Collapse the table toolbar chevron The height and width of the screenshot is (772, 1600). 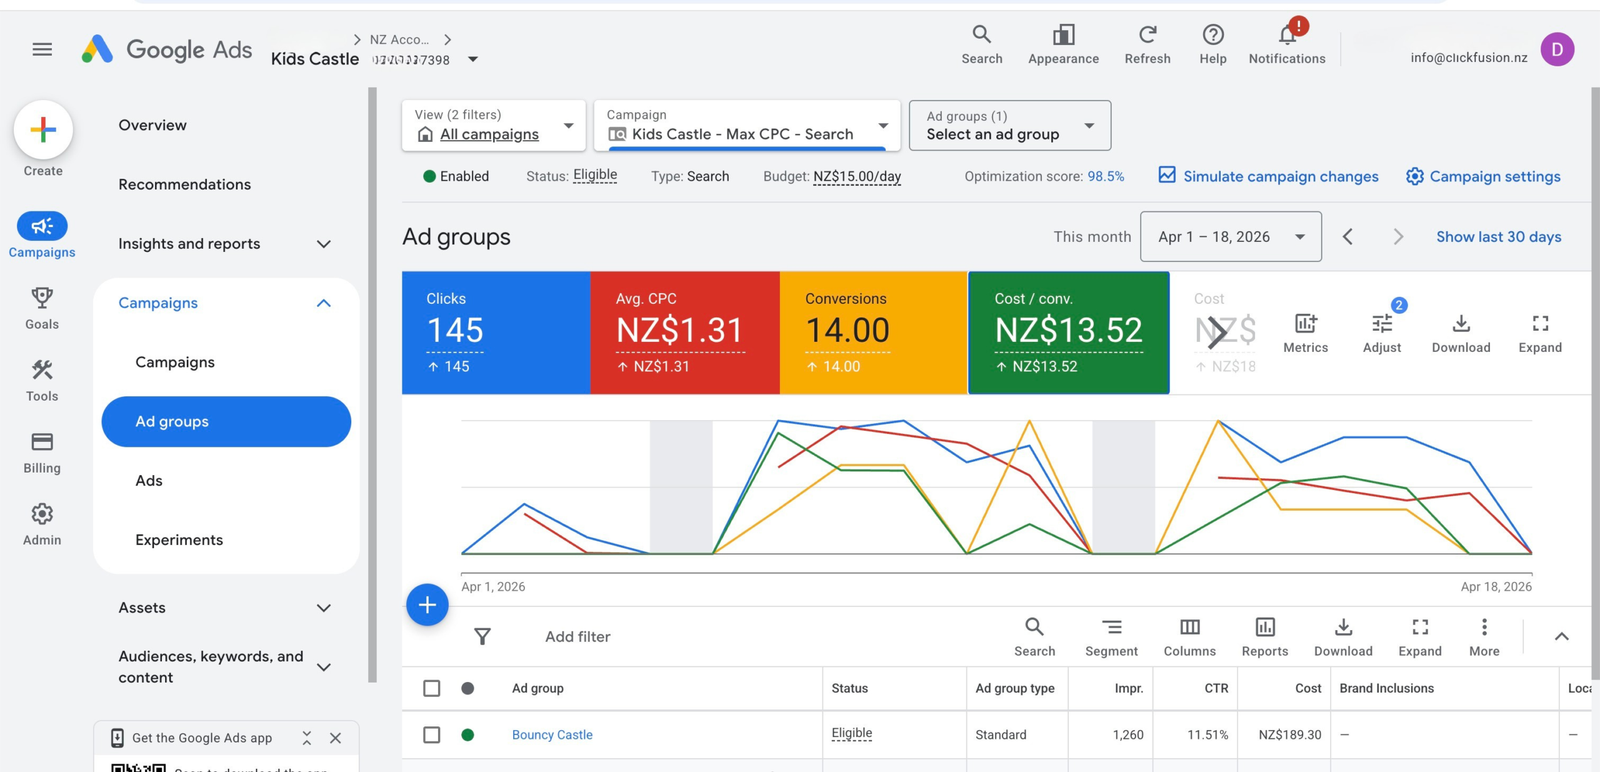pos(1561,637)
